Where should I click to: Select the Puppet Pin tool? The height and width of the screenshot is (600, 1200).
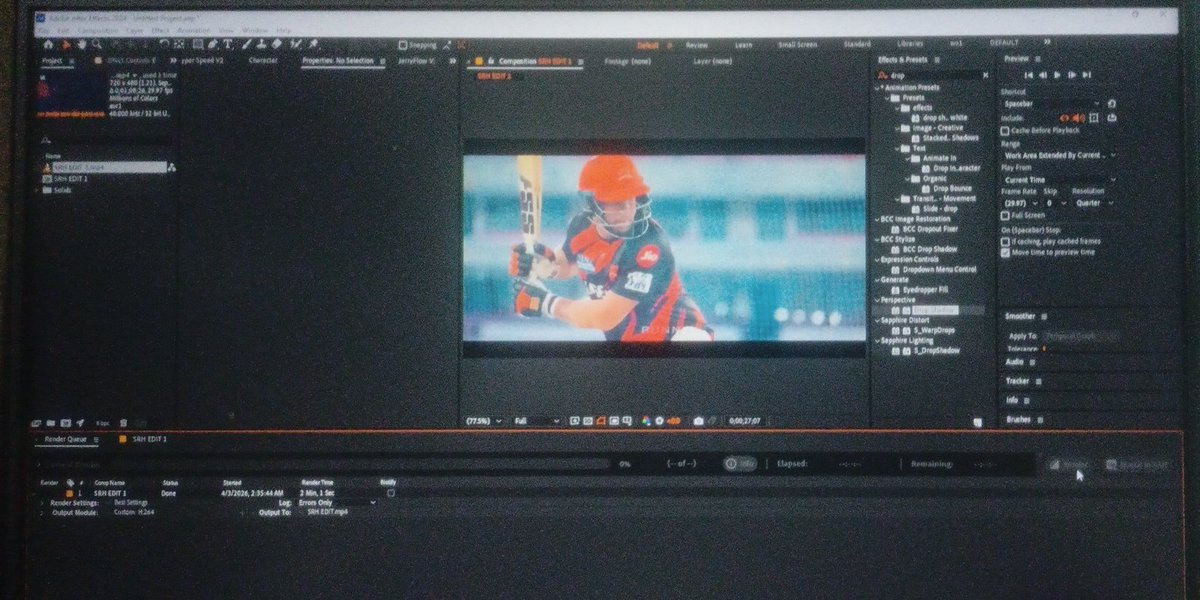[x=314, y=44]
